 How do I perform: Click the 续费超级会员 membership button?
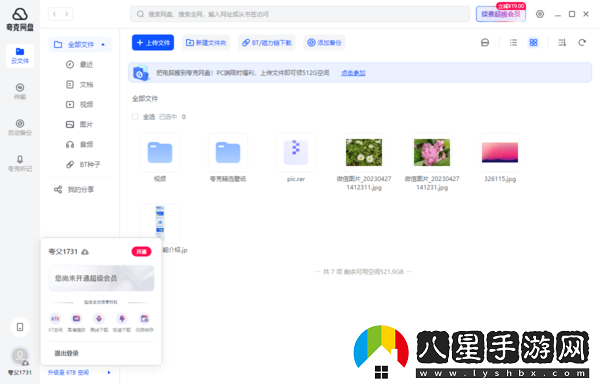click(501, 14)
